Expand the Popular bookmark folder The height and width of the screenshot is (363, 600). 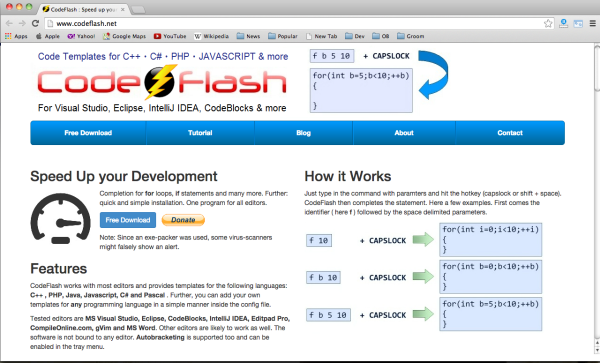coord(283,36)
